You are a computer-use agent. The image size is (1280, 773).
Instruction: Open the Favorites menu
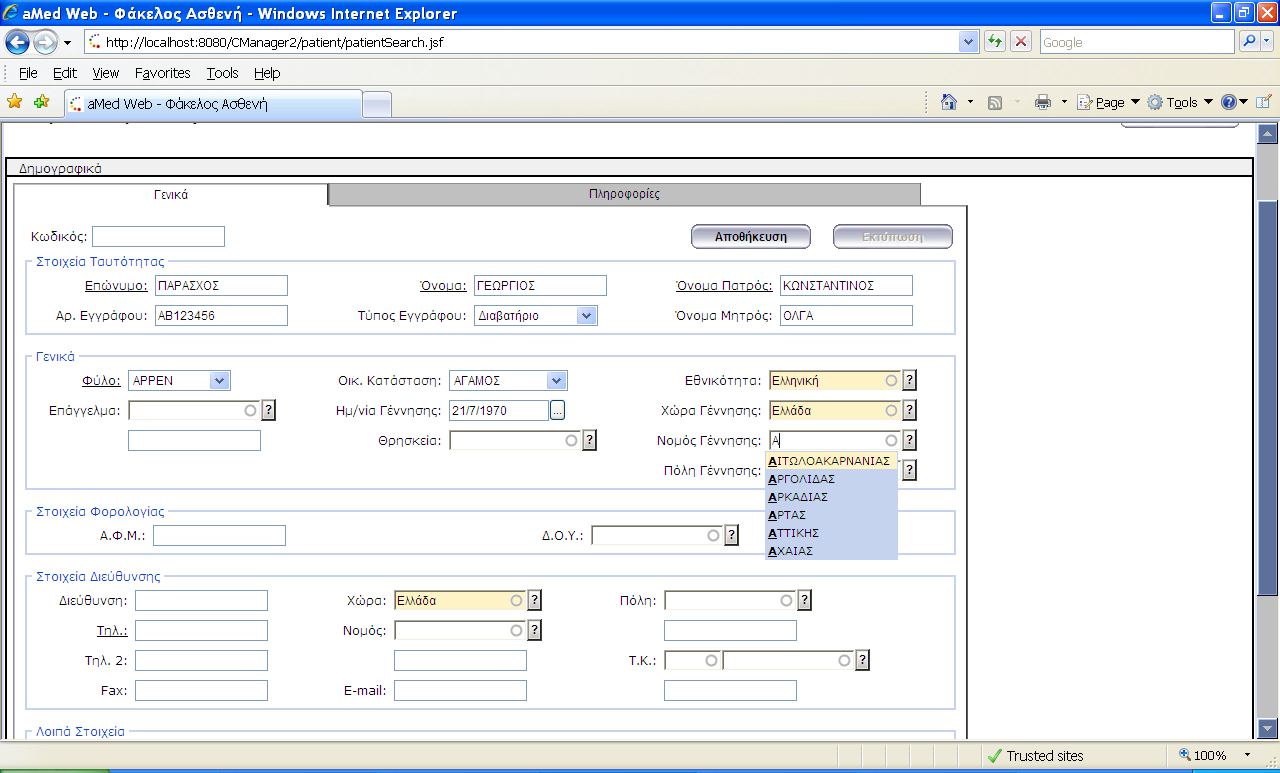163,73
